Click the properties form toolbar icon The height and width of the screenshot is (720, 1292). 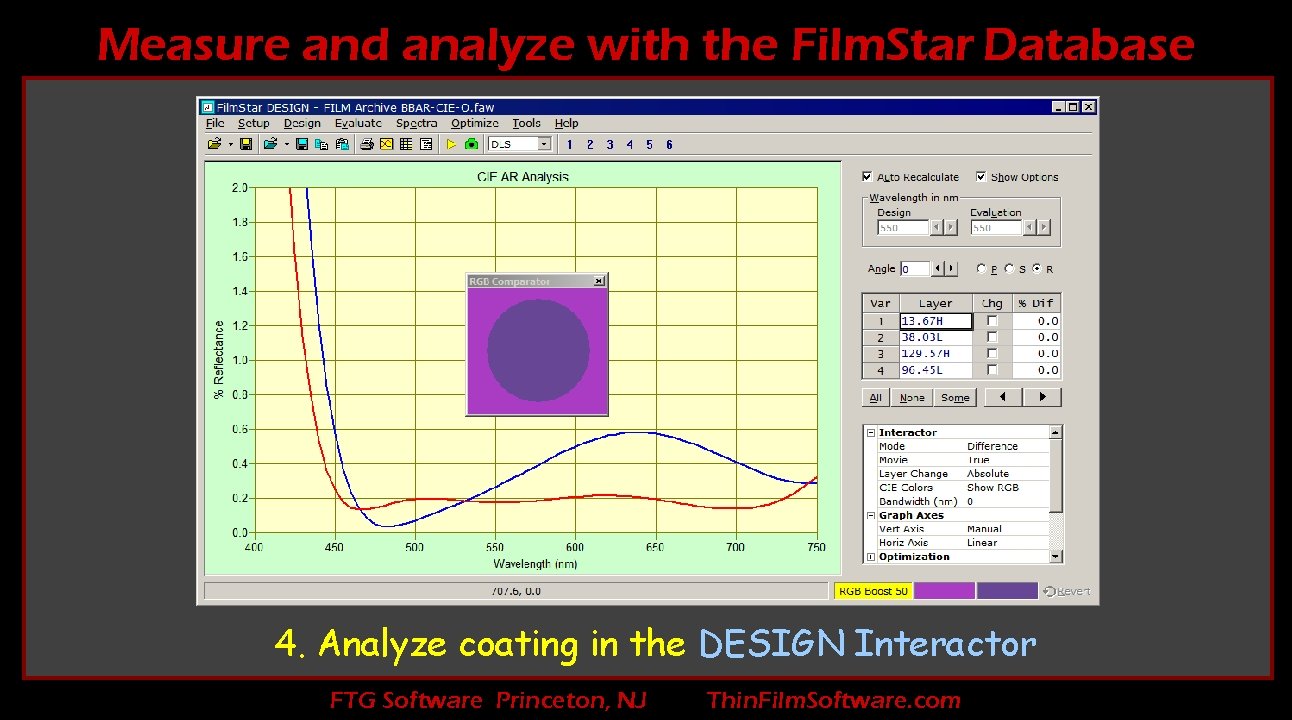click(x=426, y=144)
